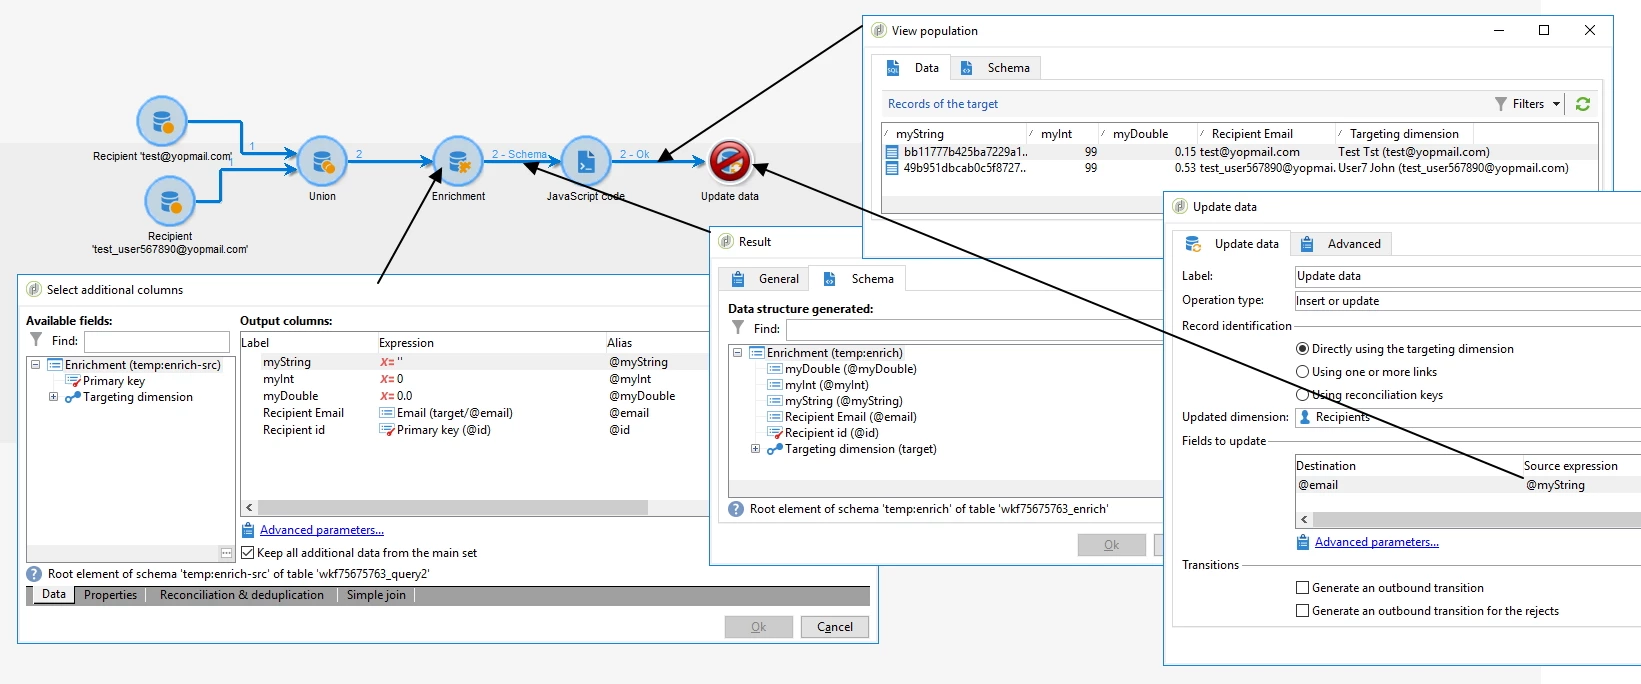Select Using reconciliation keys option
The height and width of the screenshot is (684, 1641).
pyautogui.click(x=1302, y=395)
